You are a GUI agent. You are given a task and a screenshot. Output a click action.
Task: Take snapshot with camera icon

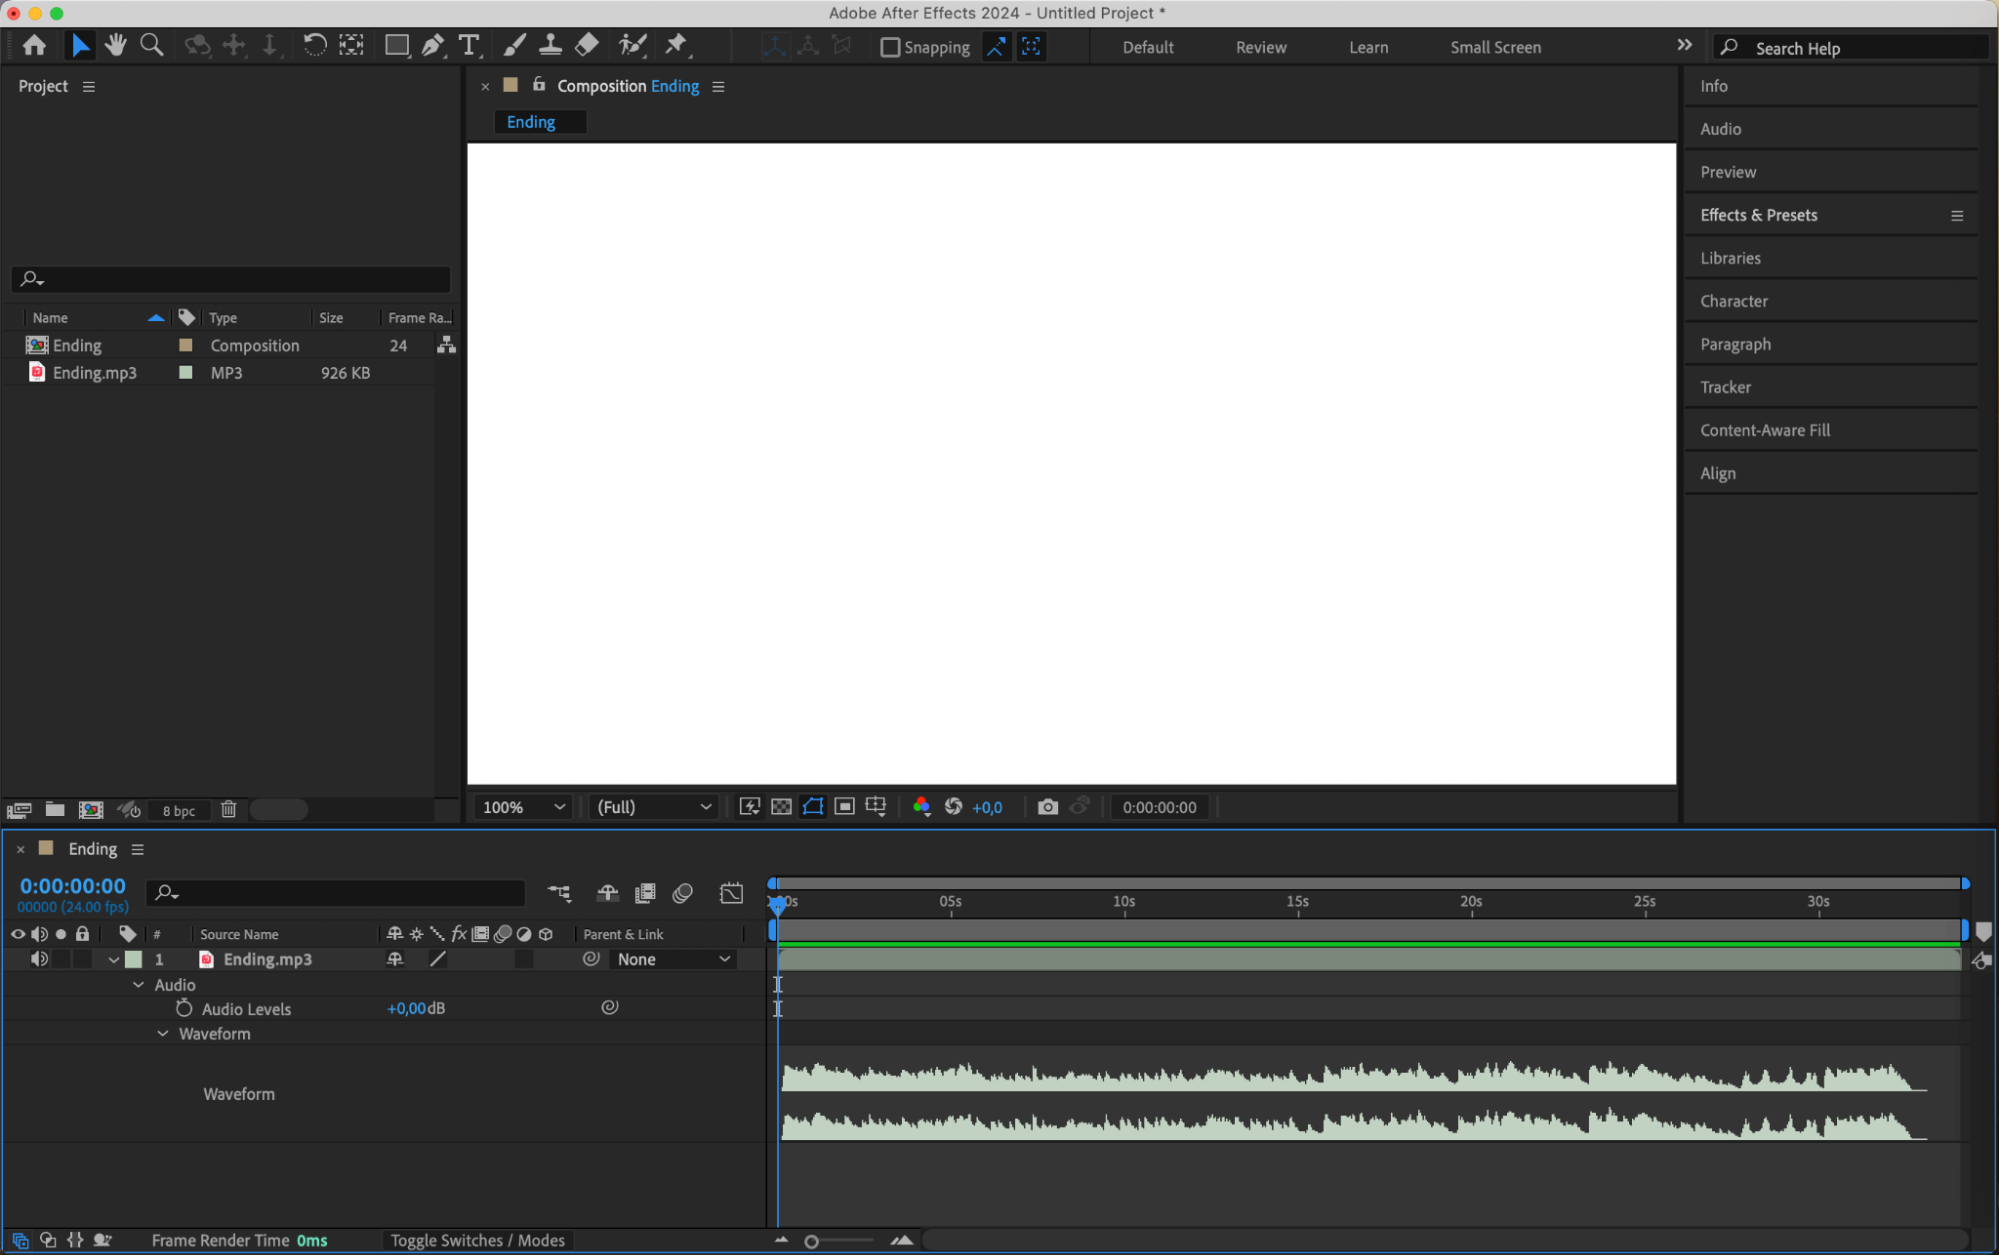1047,807
